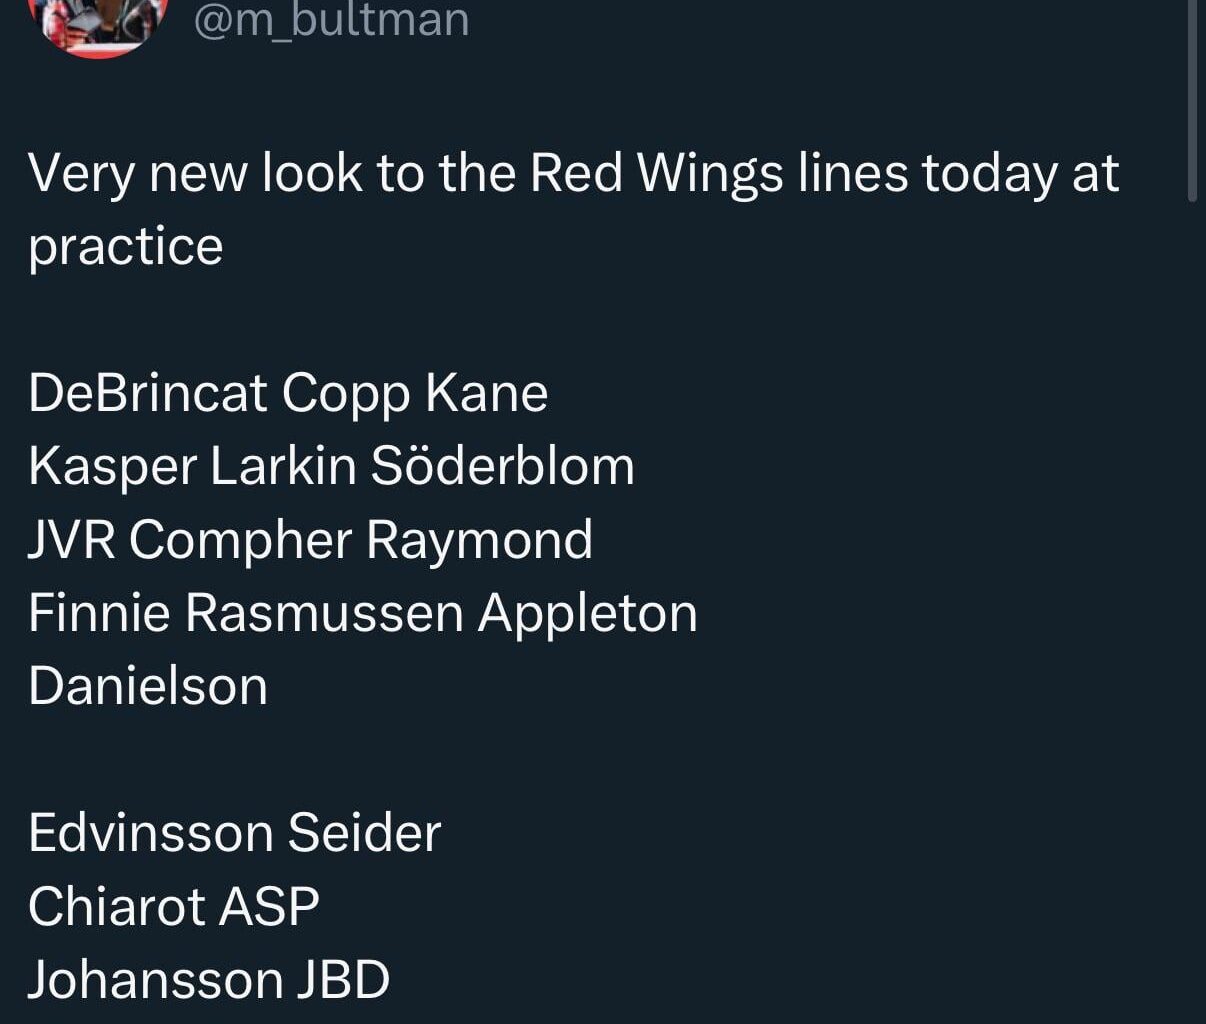Click the name 'Copp' in the tweet
This screenshot has width=1206, height=1024.
[x=345, y=392]
